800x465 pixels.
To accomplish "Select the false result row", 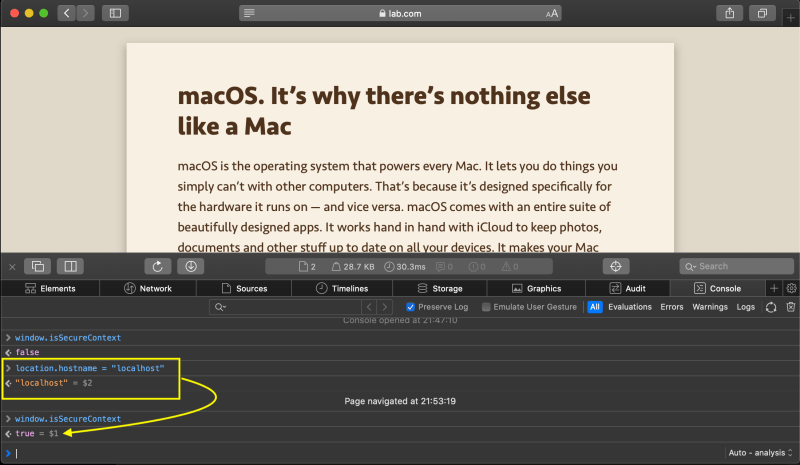I will [x=400, y=352].
